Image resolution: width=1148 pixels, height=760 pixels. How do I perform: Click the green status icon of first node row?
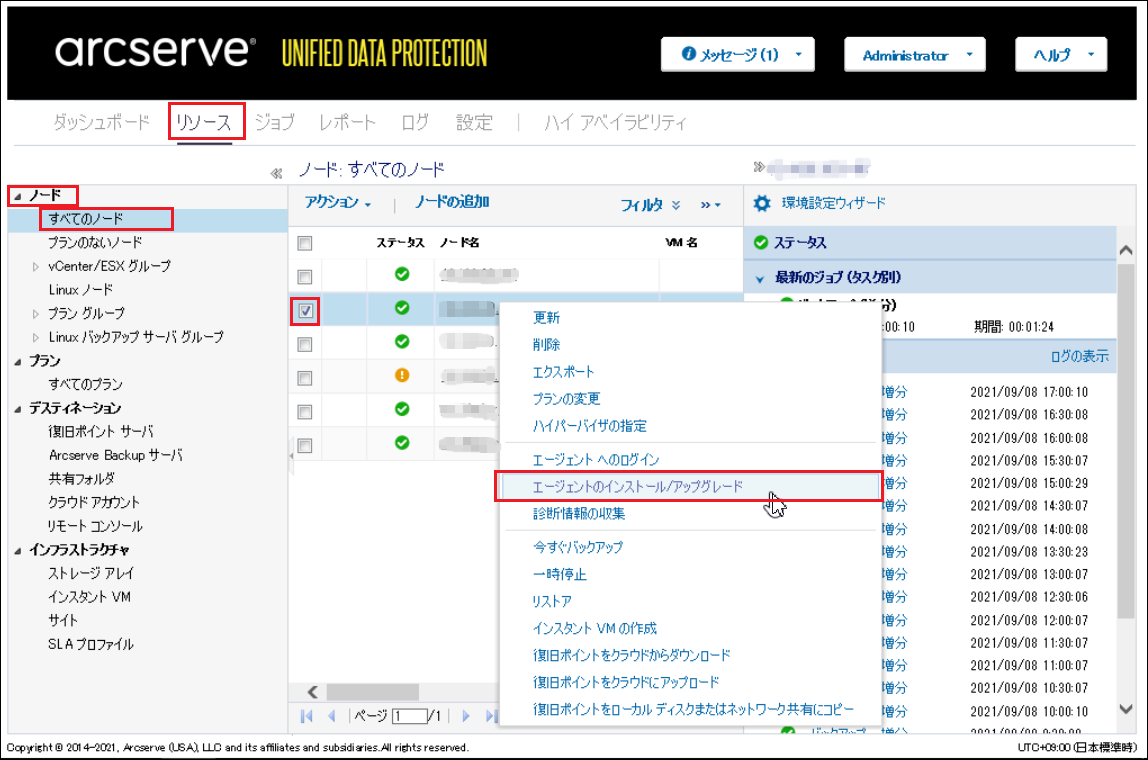tap(402, 274)
